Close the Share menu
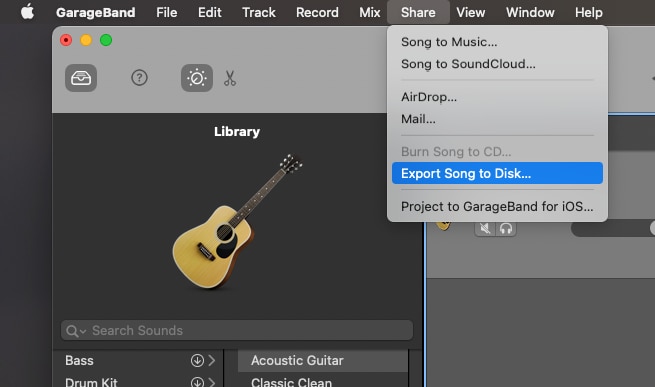The height and width of the screenshot is (387, 655). pyautogui.click(x=418, y=13)
